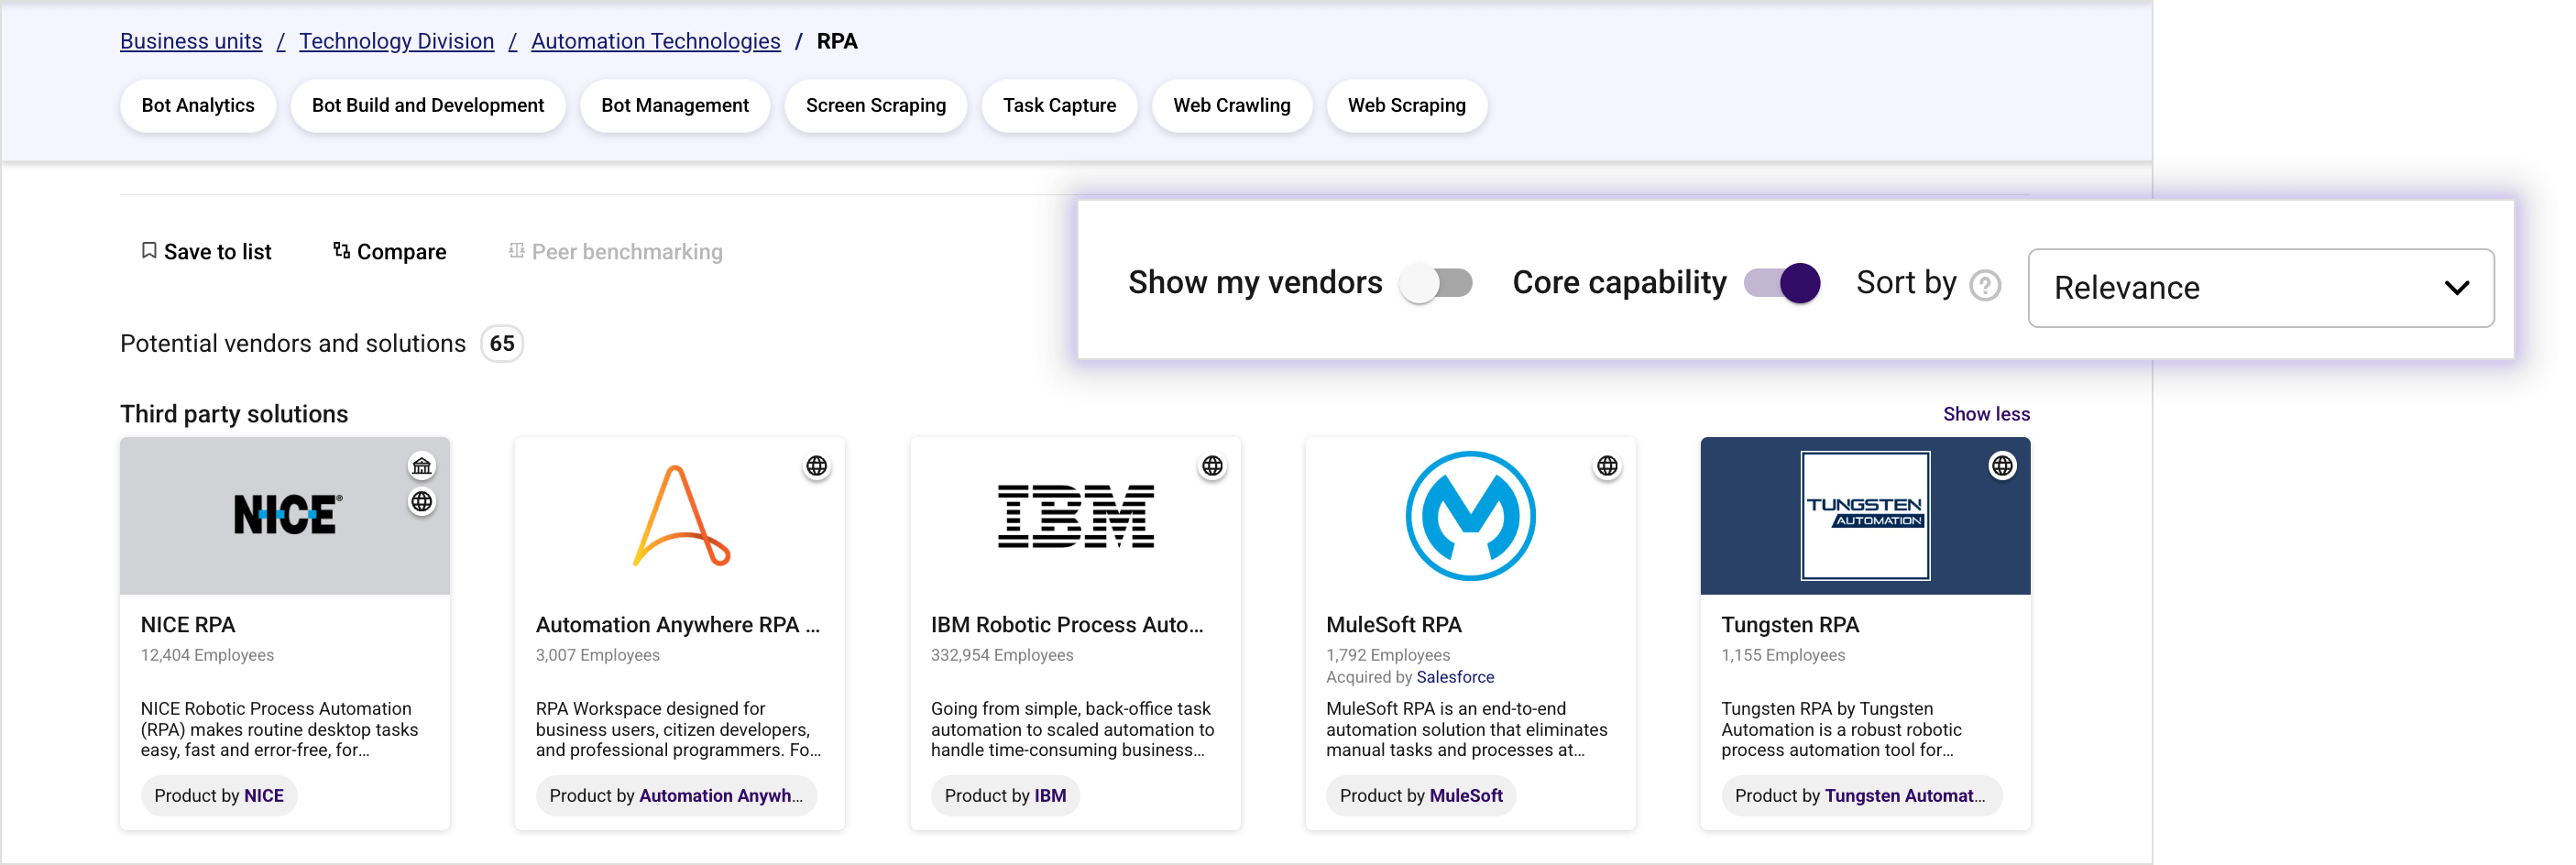2576x865 pixels.
Task: Click globe icon on MuleSoft RPA card
Action: 1607,466
